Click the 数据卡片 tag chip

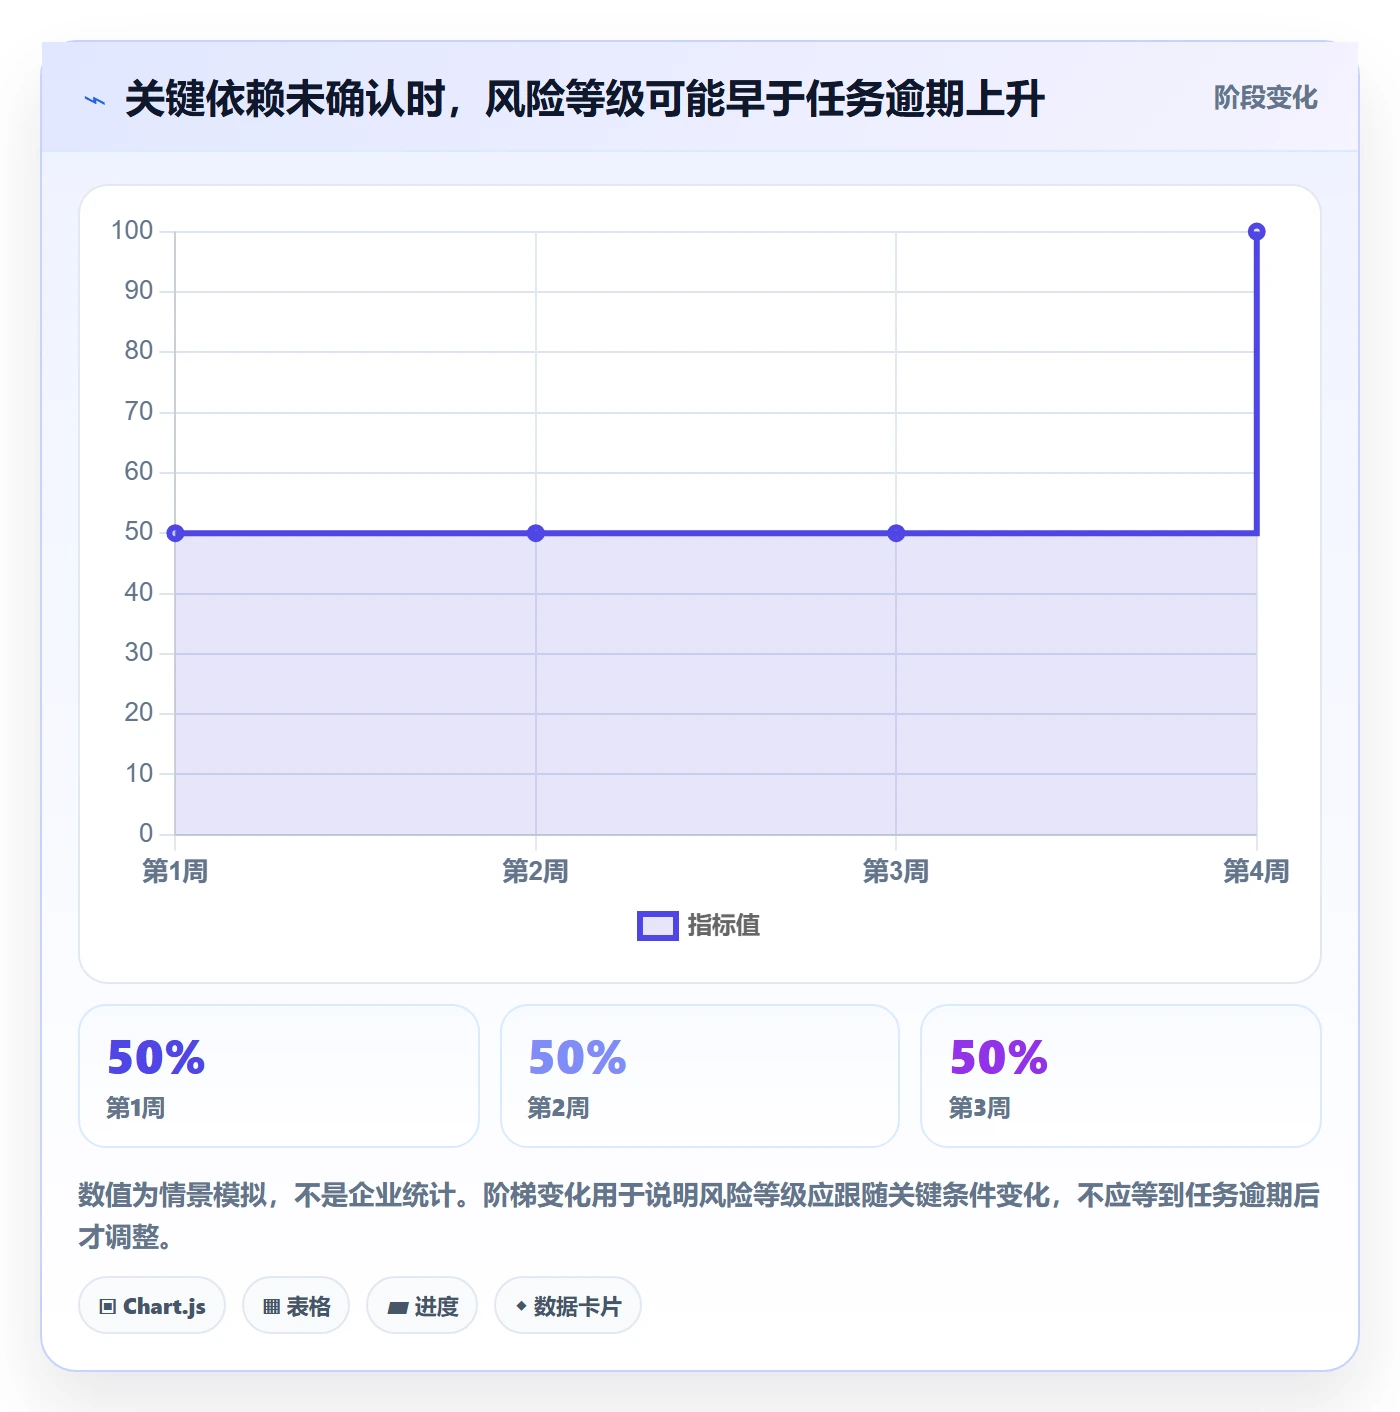568,1306
